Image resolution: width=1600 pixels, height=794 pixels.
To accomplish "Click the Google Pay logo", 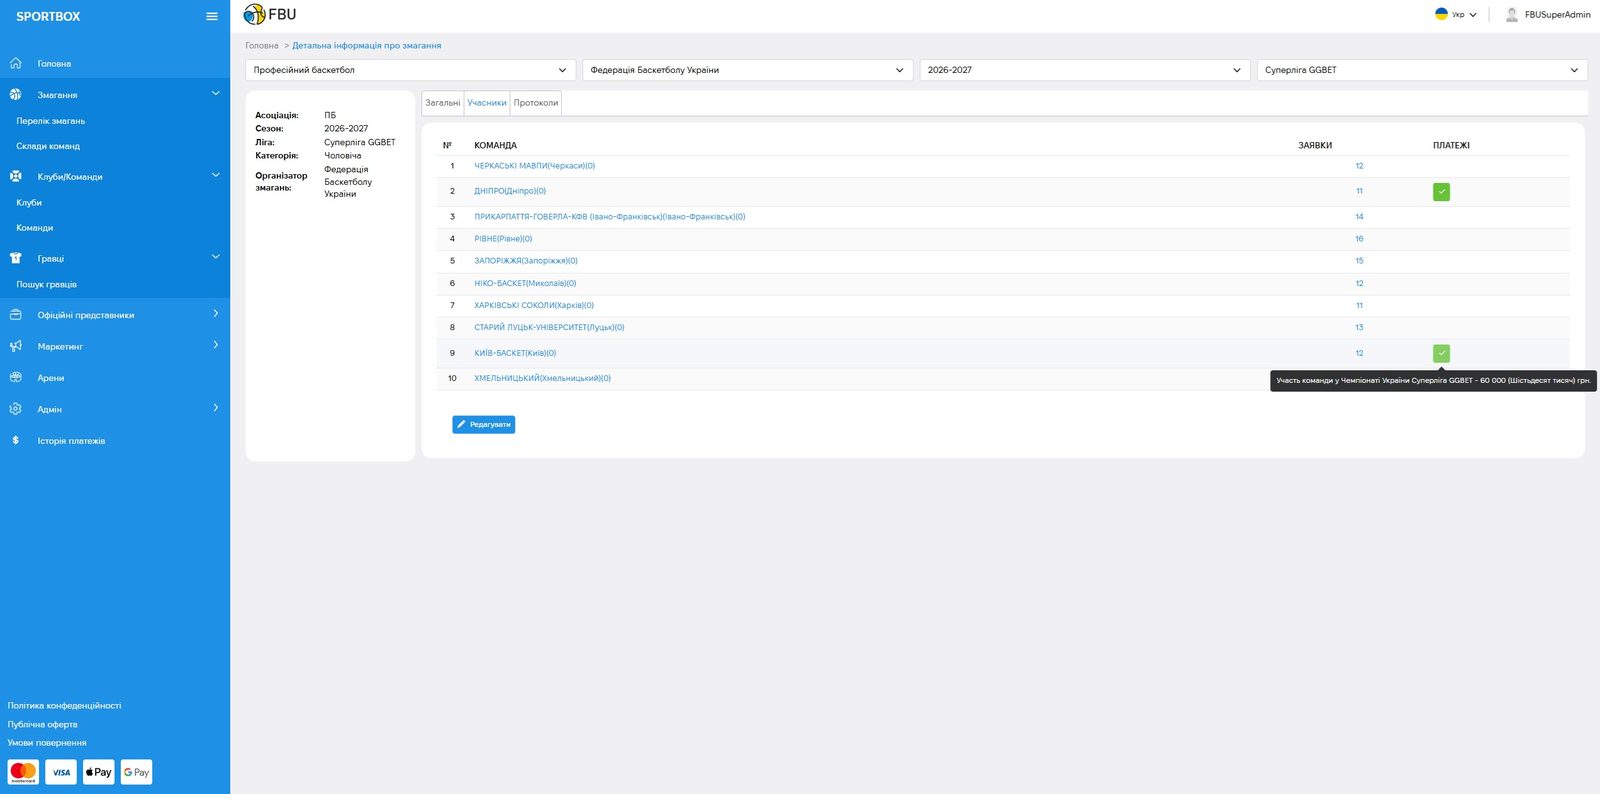I will pos(137,772).
